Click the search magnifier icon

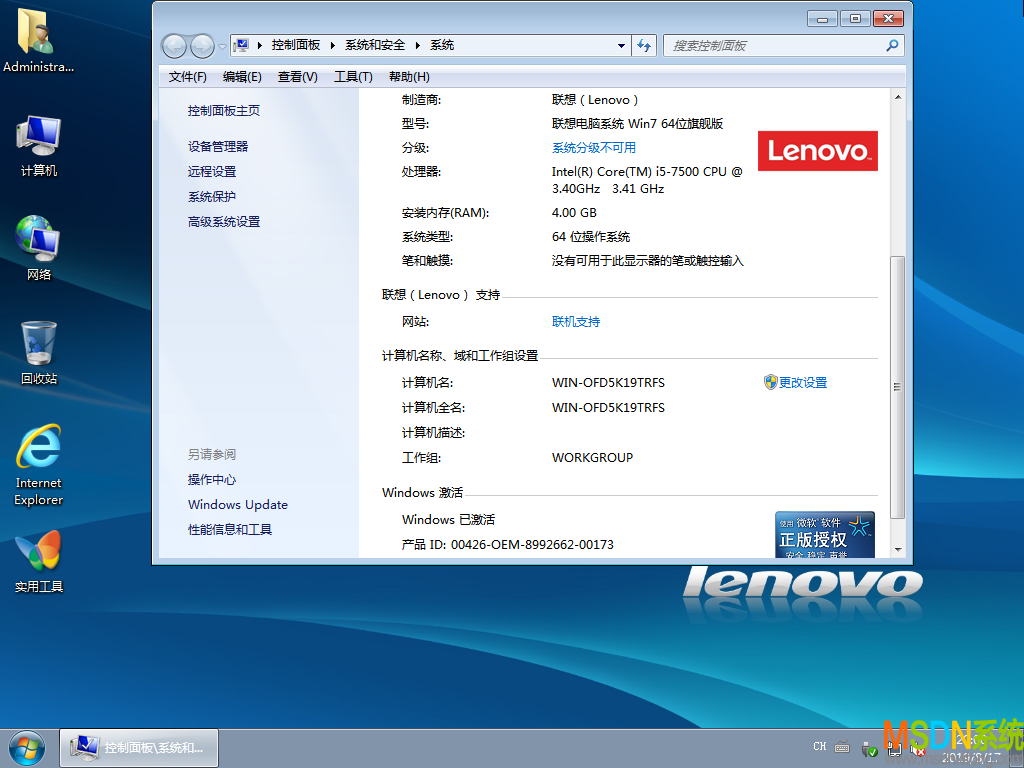(x=892, y=45)
